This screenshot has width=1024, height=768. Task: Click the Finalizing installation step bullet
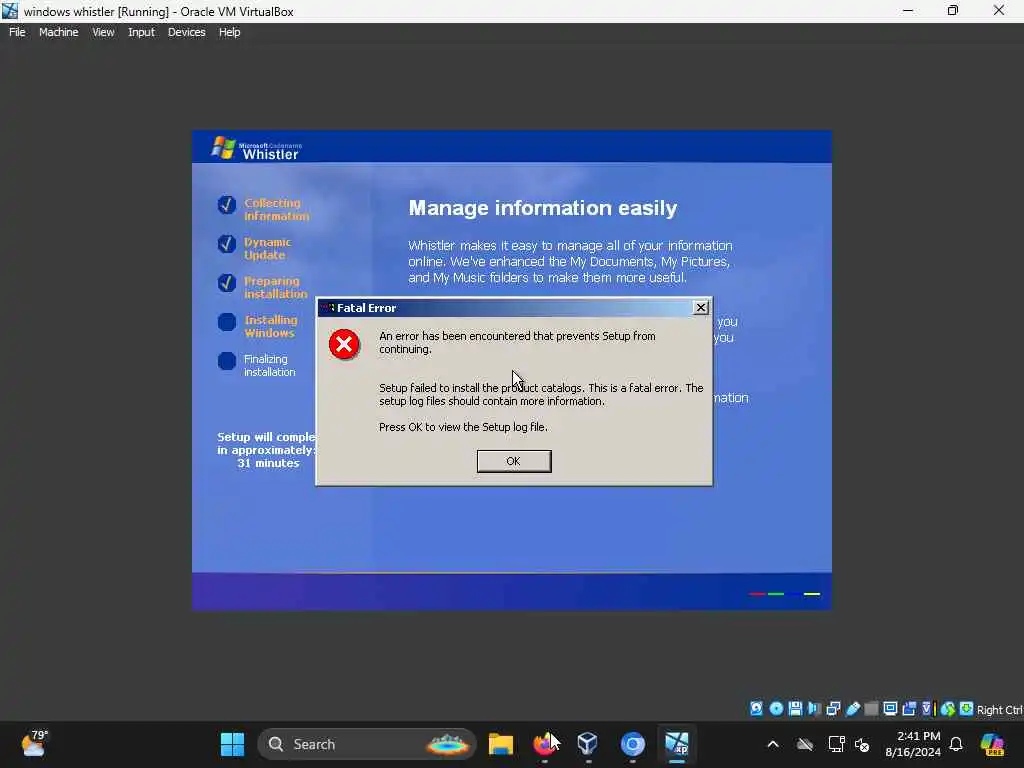227,361
